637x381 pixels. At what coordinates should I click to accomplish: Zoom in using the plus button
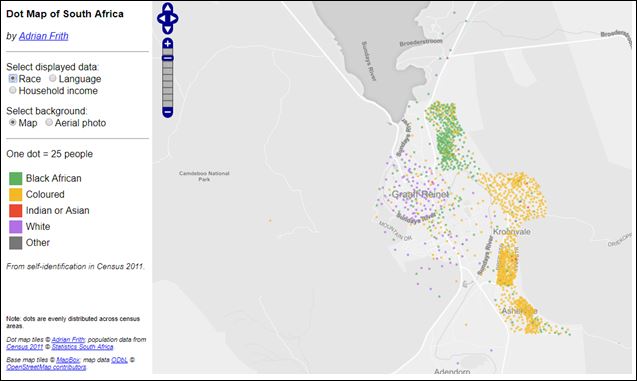tap(168, 43)
